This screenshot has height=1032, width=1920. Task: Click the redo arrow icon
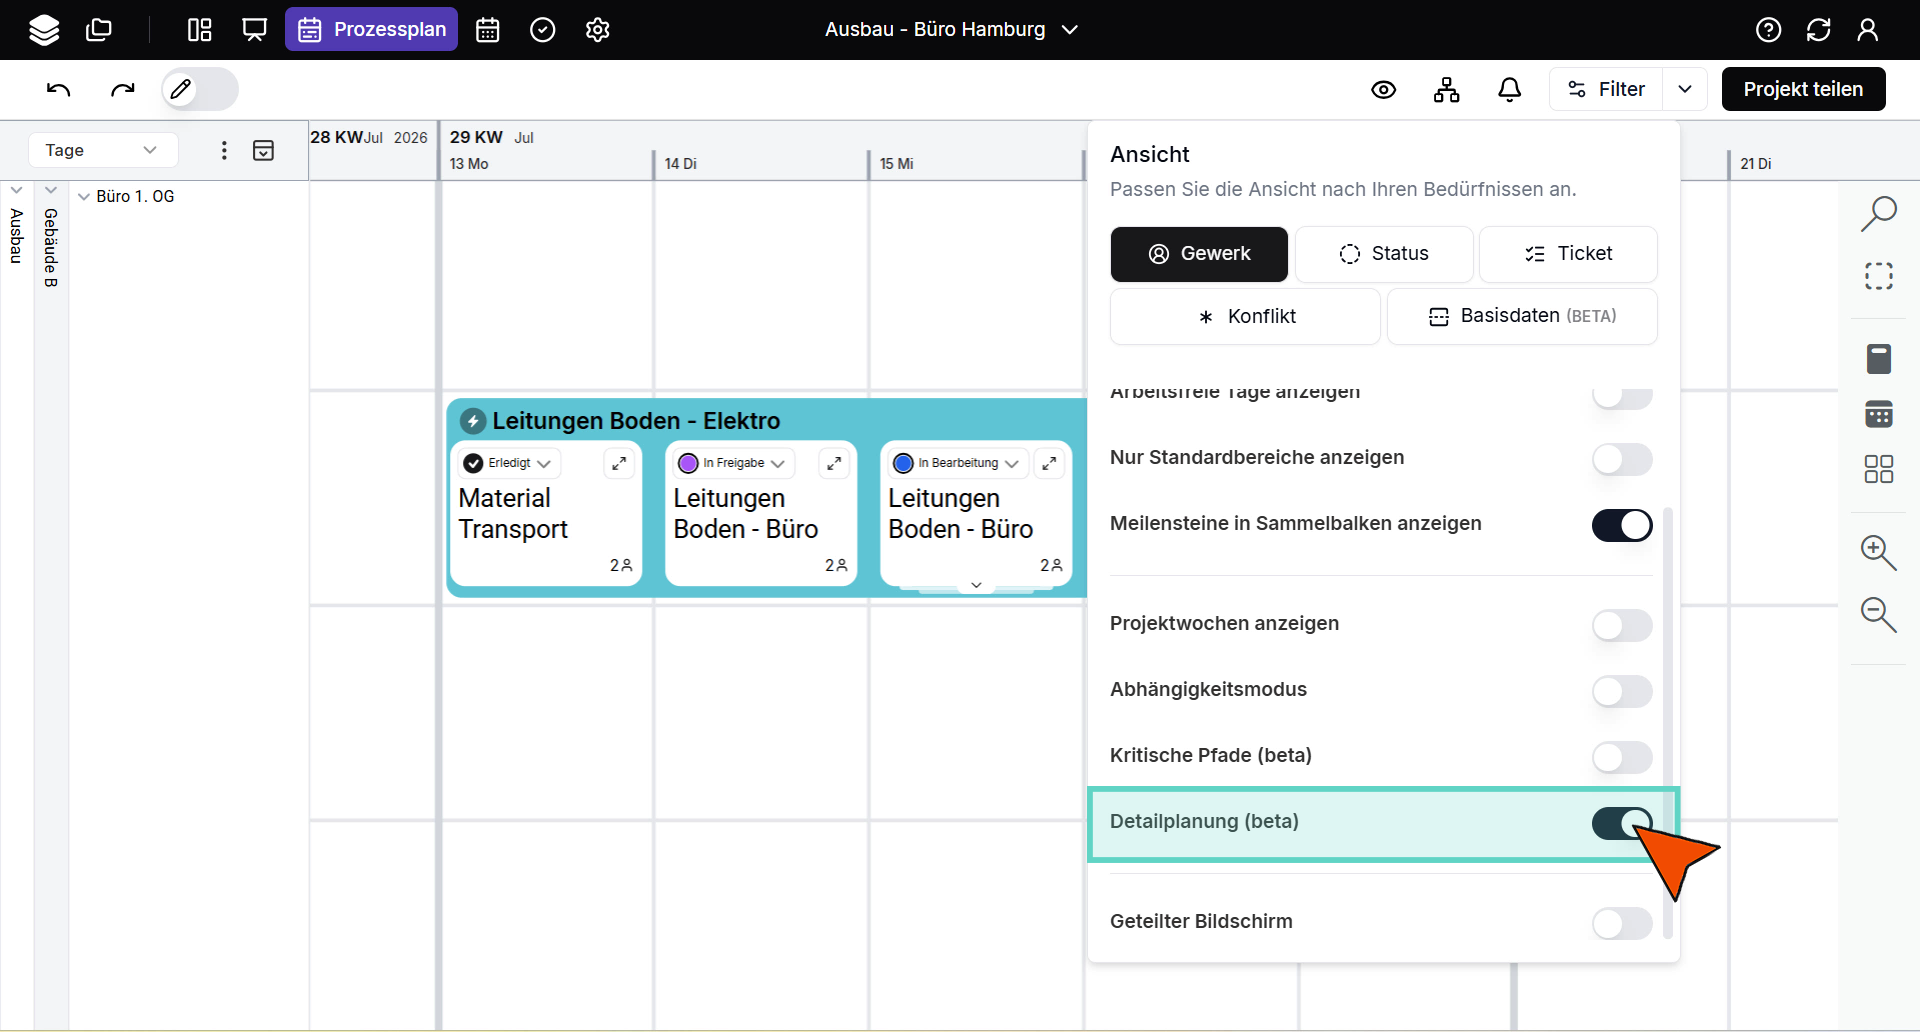(x=122, y=90)
